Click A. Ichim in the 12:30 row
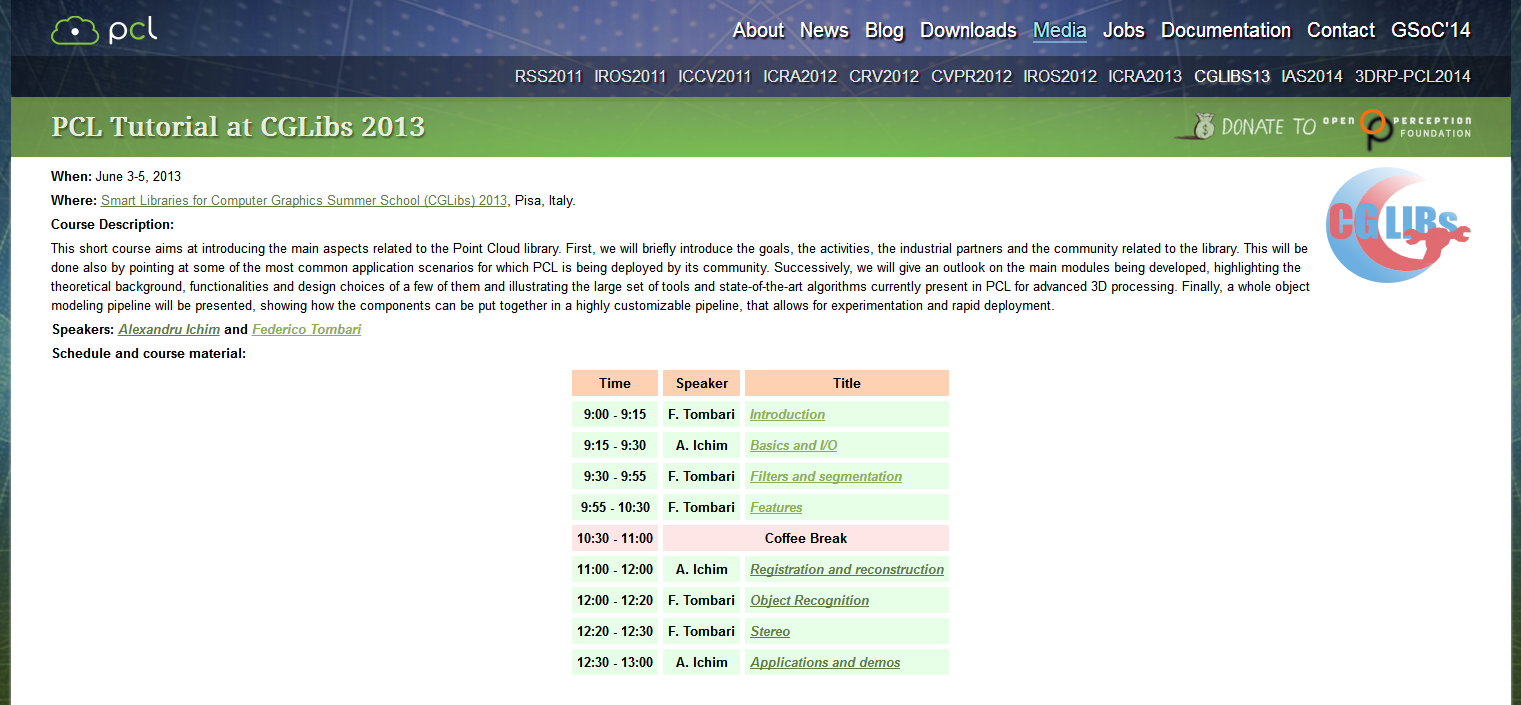 (701, 662)
